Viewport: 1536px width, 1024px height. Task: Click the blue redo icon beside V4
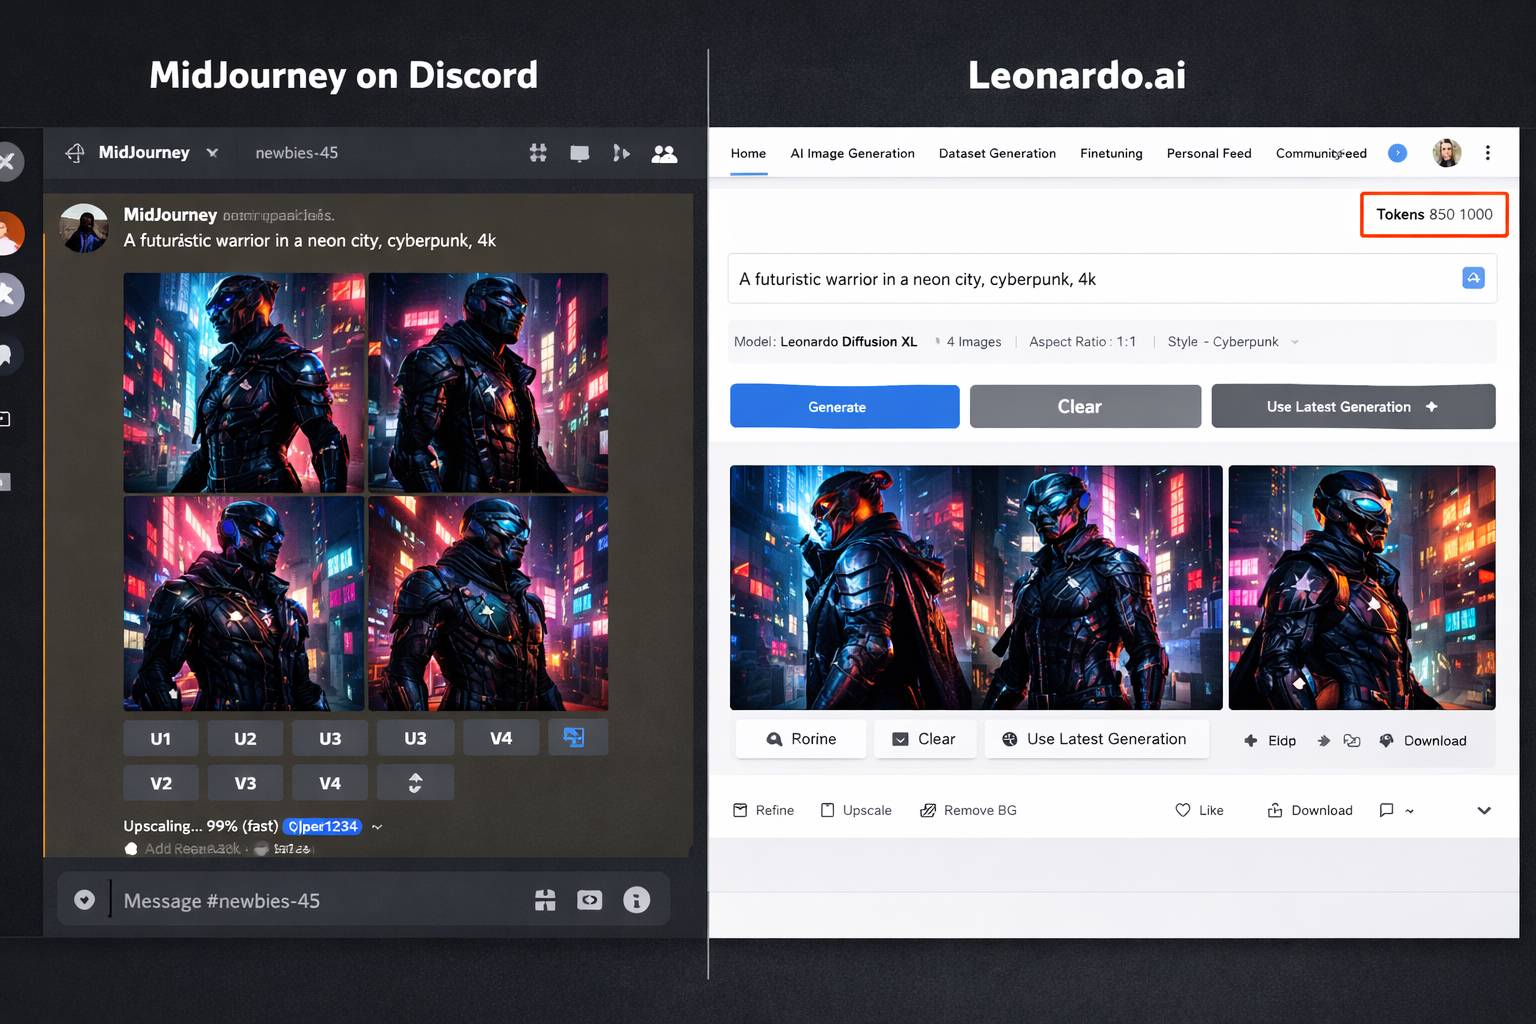coord(575,738)
